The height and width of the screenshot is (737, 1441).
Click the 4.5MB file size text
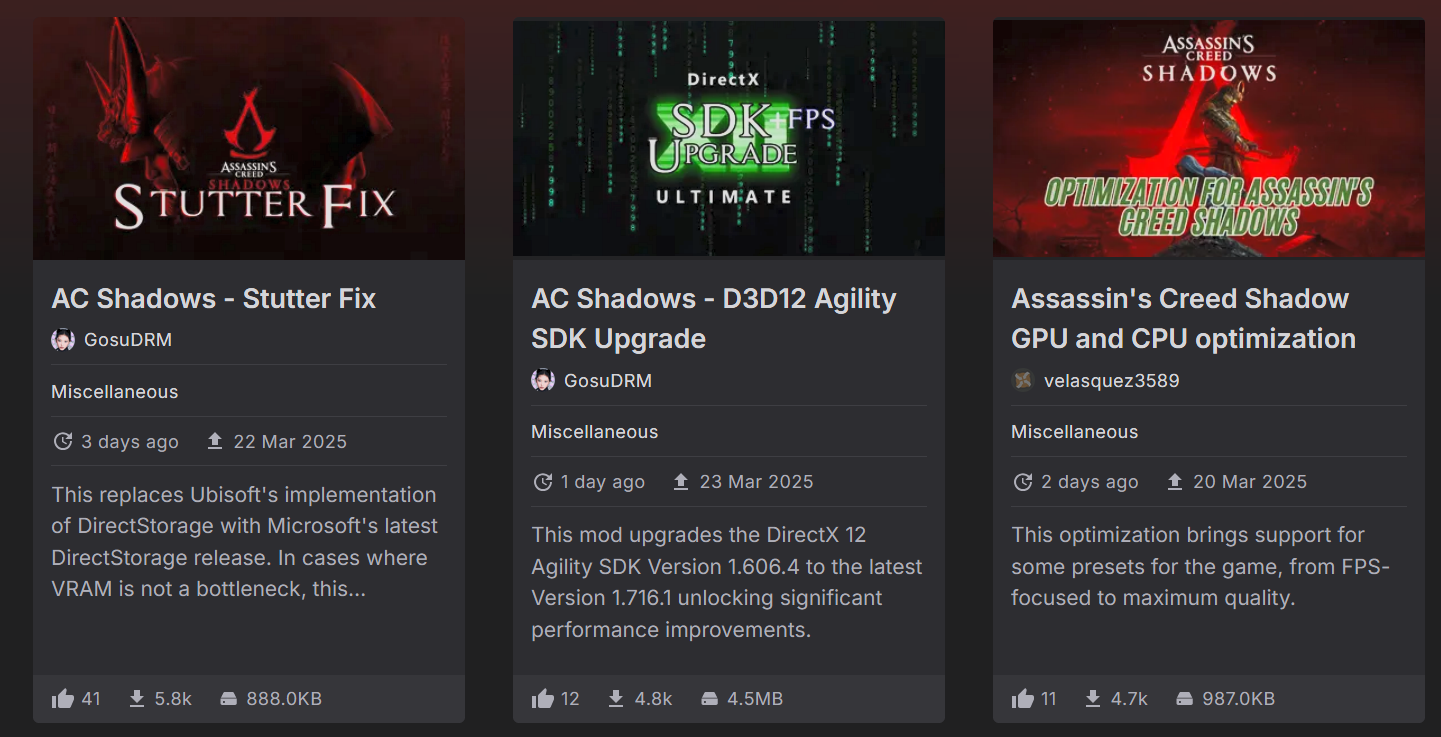(x=755, y=699)
